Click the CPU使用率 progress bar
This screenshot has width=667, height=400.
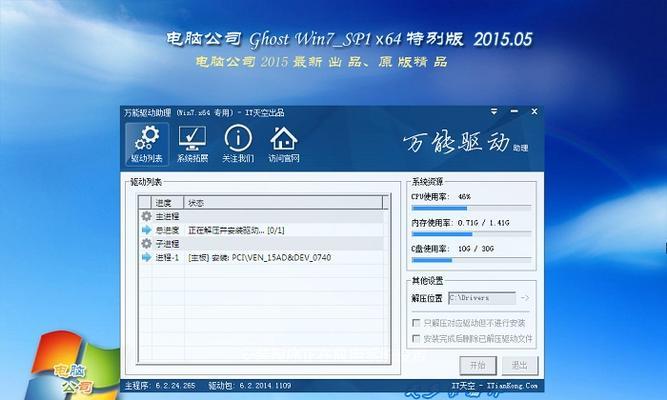point(471,208)
